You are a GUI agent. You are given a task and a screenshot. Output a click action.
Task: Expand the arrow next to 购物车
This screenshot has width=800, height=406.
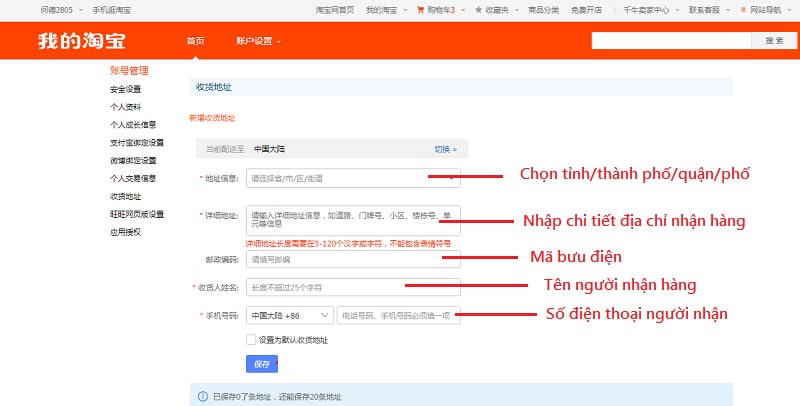pyautogui.click(x=463, y=10)
